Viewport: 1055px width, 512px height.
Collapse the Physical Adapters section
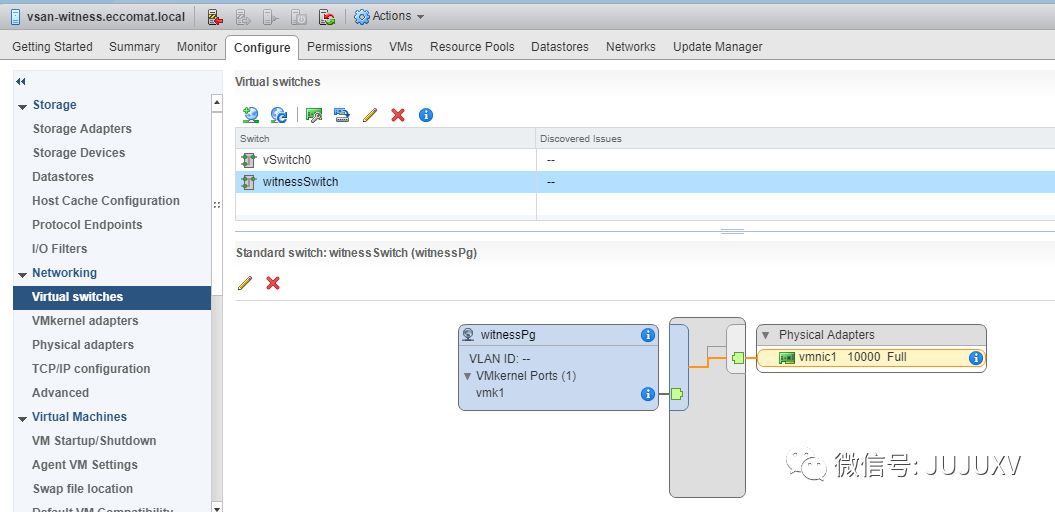(x=766, y=335)
